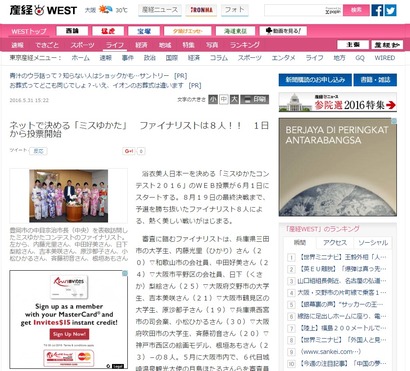Switch ranking to アクセス tab

click(x=335, y=243)
